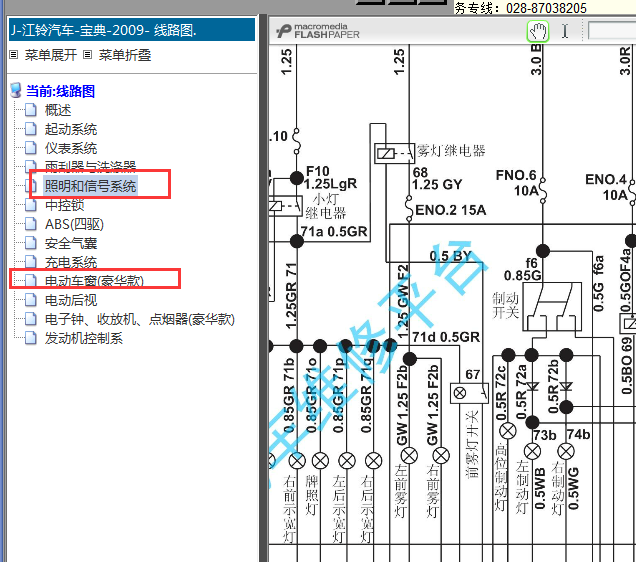Click the 菜单展开 list icon
This screenshot has height=562, width=636.
click(x=14, y=54)
